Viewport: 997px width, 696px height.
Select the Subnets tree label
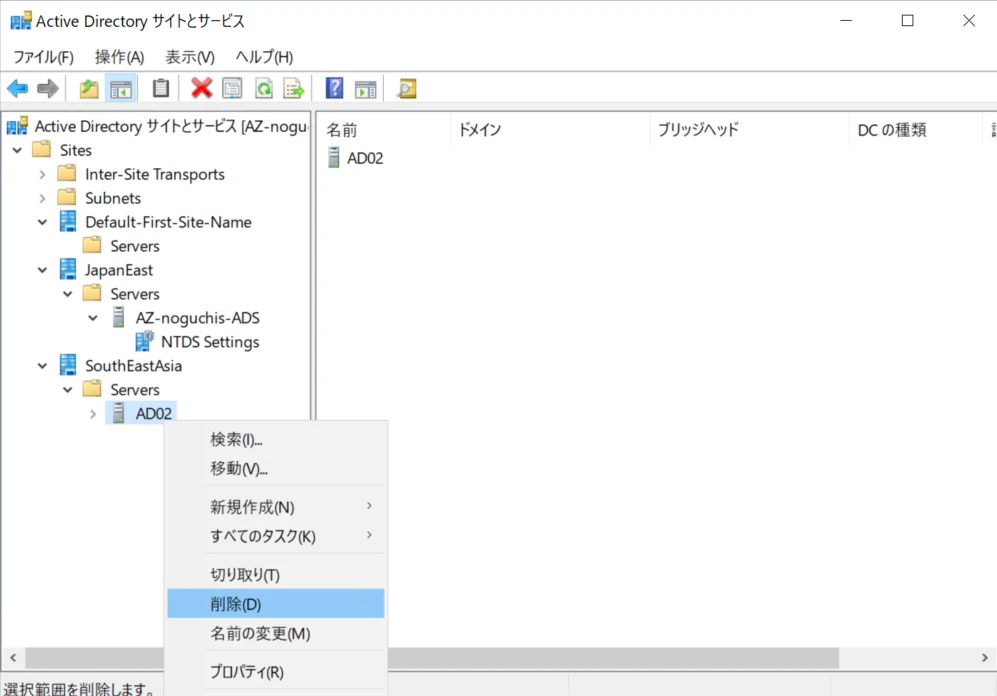pyautogui.click(x=113, y=198)
